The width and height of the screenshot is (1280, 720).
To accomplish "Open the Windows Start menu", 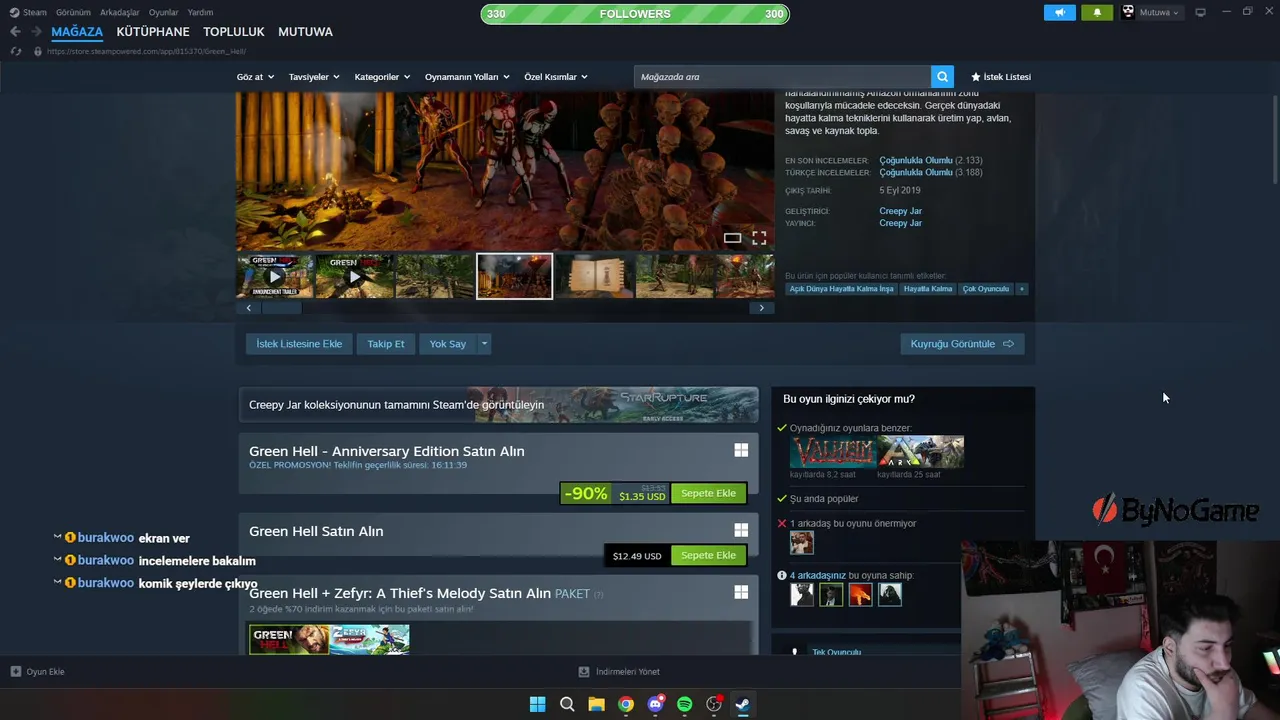I will 537,704.
